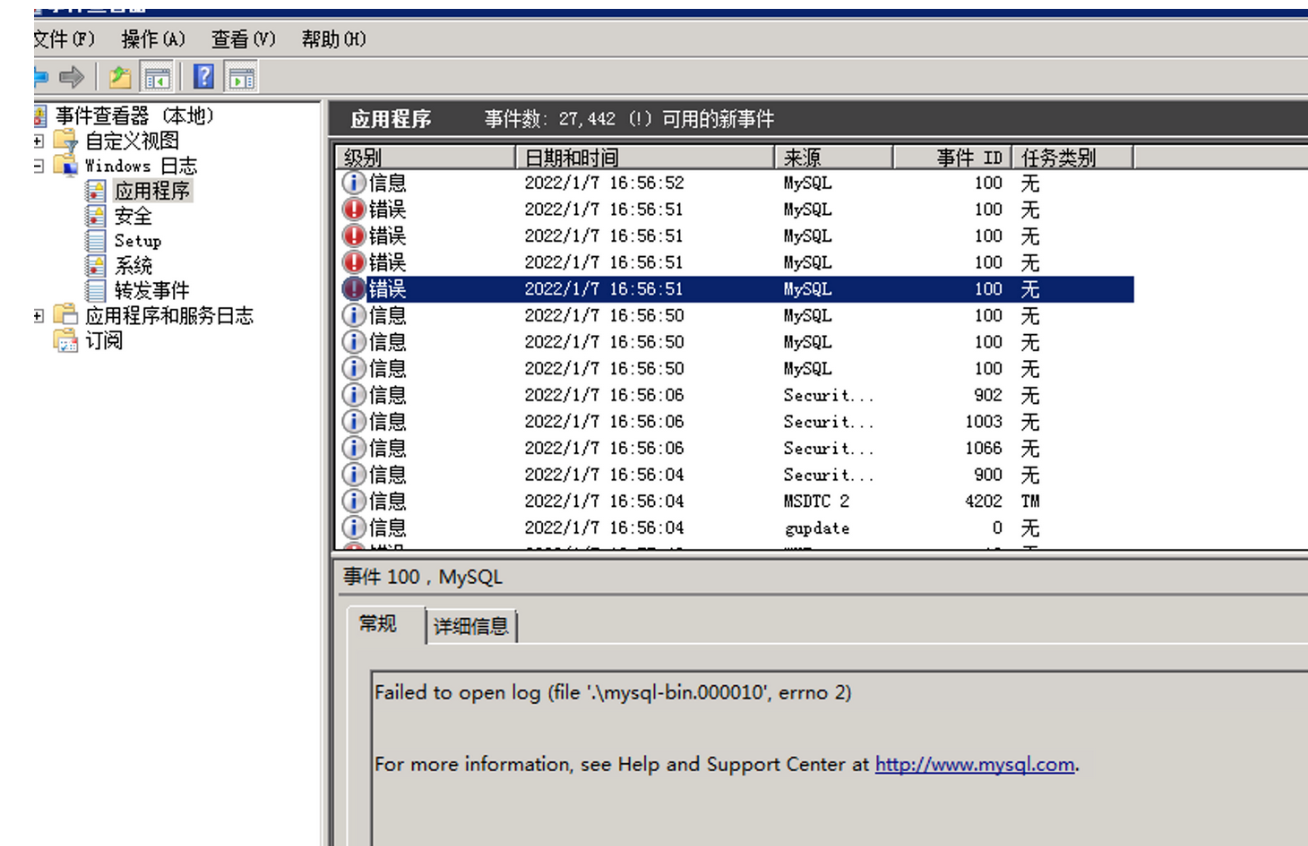Viewport: 1308px width, 846px height.
Task: Switch to the 详细信息 tab
Action: (470, 626)
